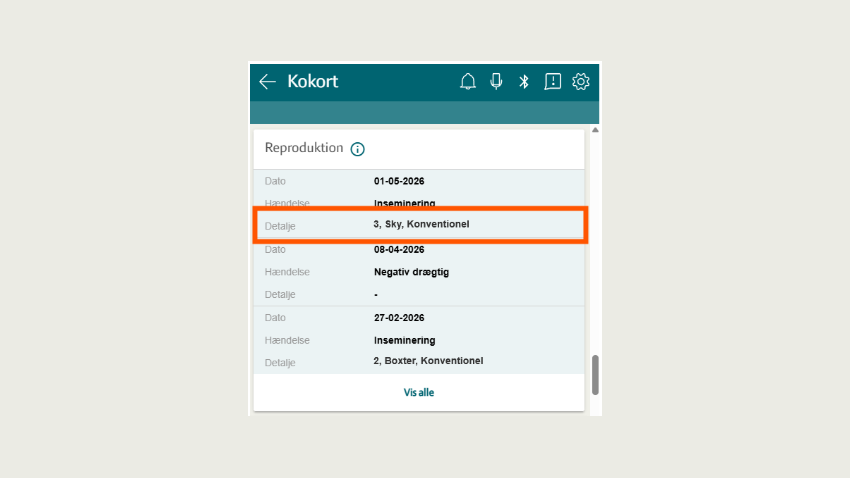Open Bluetooth connection icon

coord(524,81)
